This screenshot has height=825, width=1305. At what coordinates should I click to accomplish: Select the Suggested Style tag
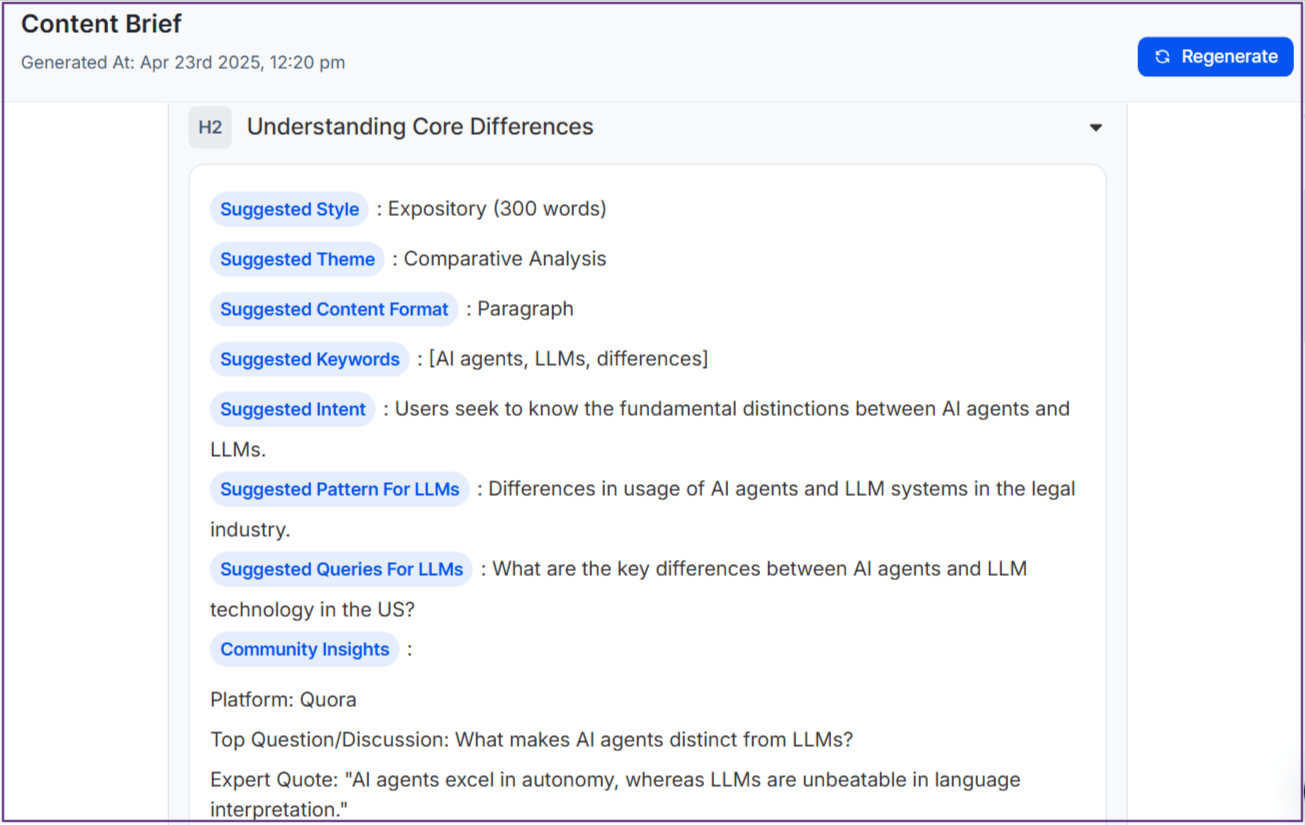tap(289, 209)
